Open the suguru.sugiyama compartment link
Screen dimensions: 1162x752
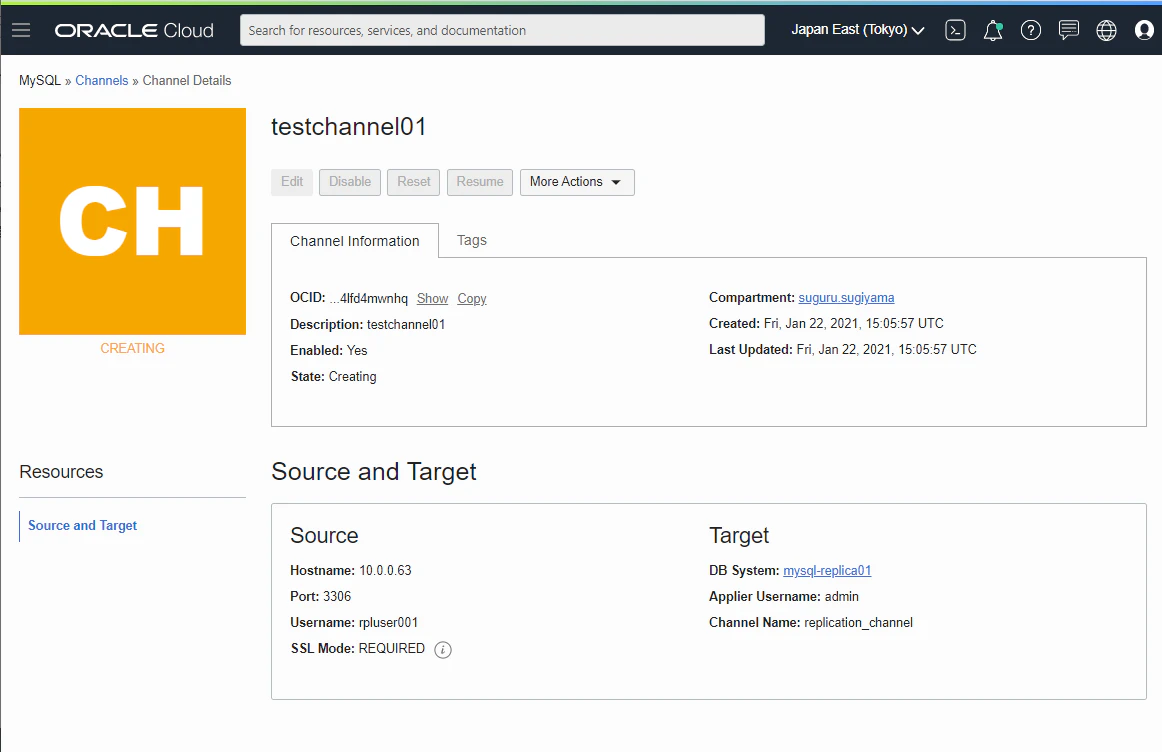coord(846,298)
